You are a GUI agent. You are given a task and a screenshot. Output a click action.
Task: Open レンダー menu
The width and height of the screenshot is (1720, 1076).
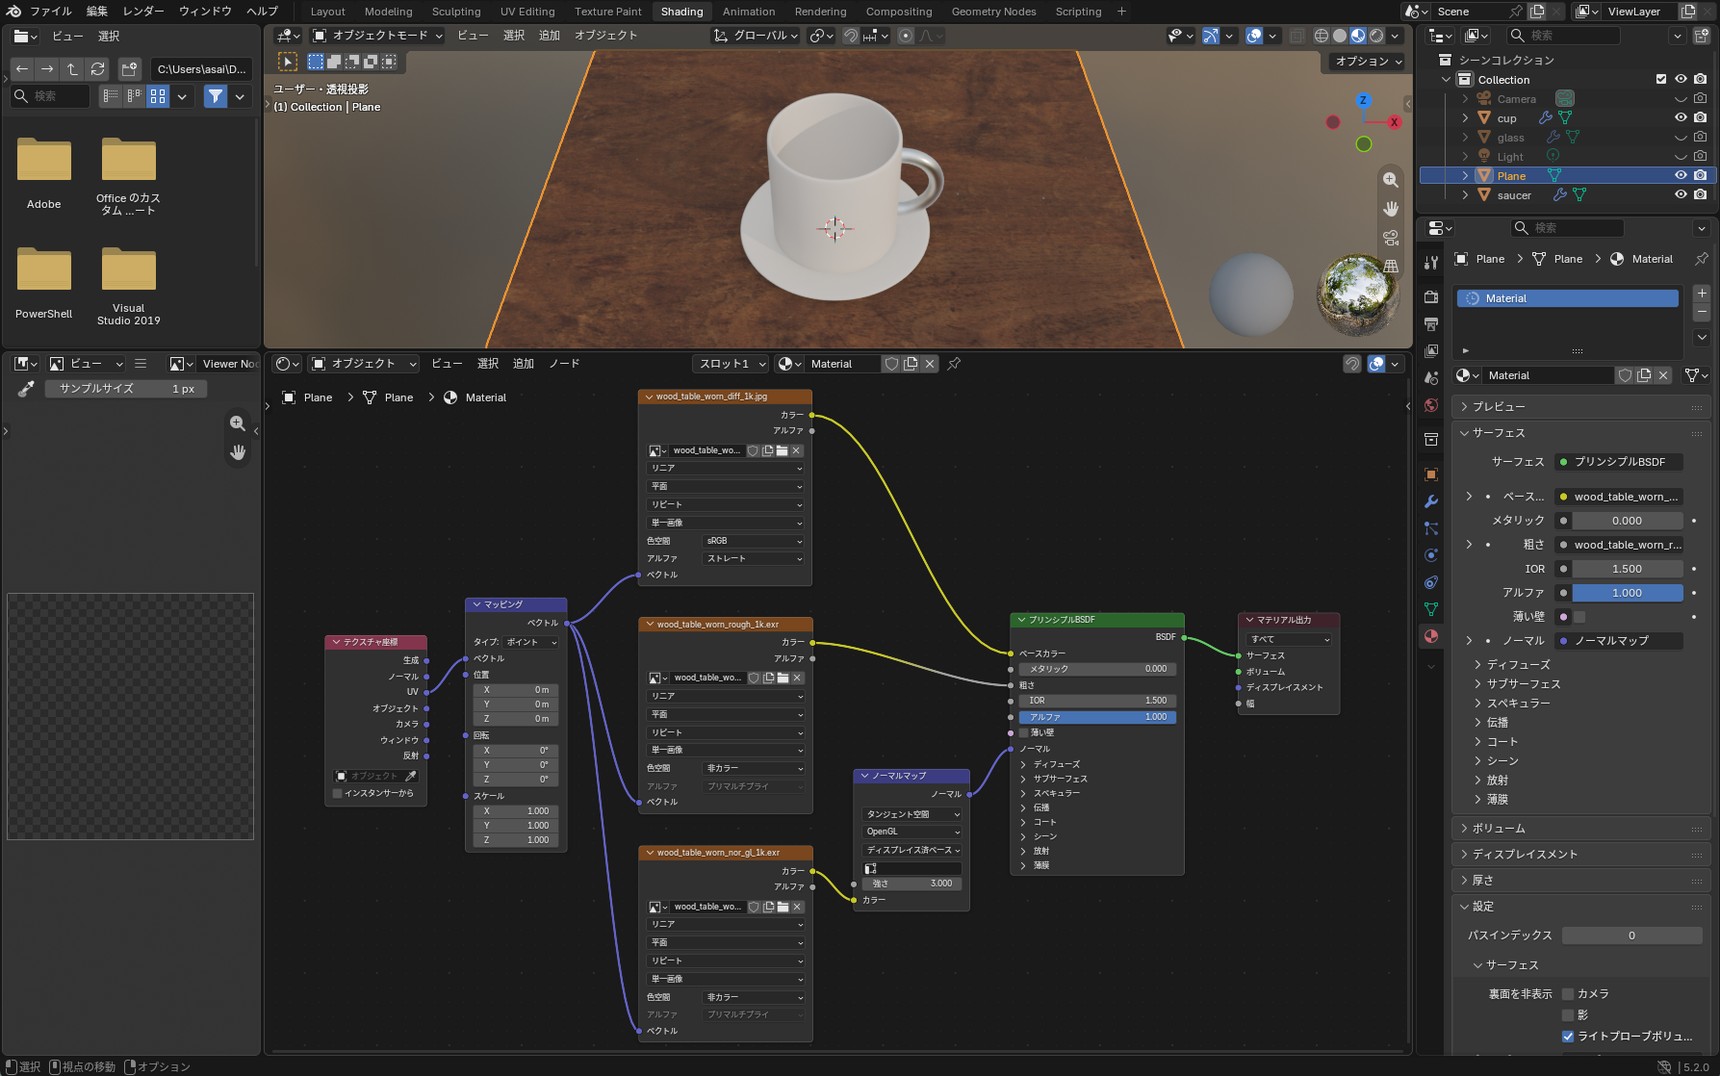click(x=143, y=12)
